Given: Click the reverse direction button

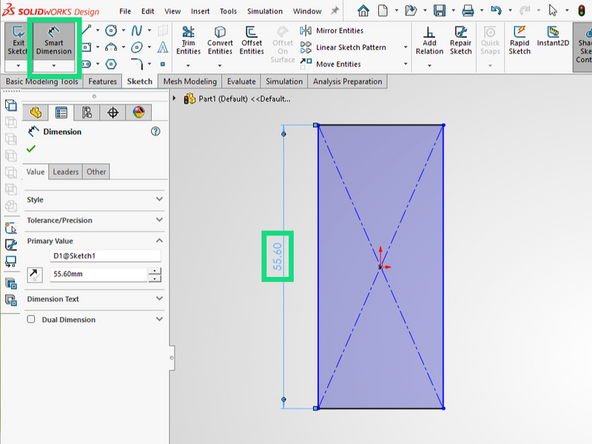Looking at the screenshot, I should [35, 275].
